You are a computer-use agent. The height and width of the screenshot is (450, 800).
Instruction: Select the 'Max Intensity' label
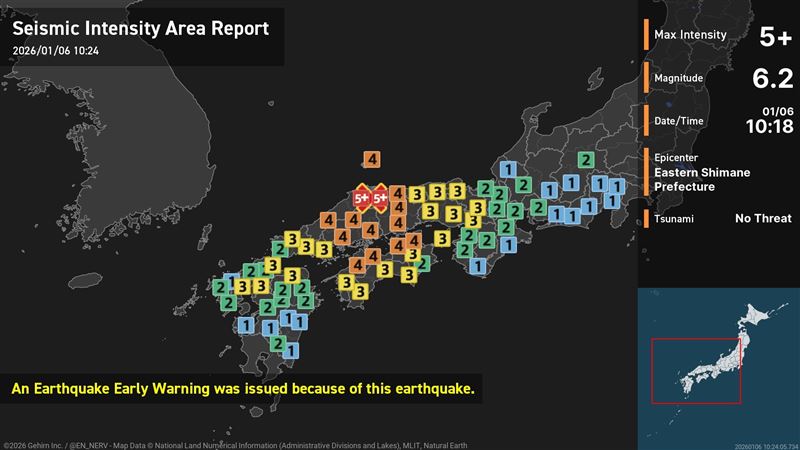690,35
